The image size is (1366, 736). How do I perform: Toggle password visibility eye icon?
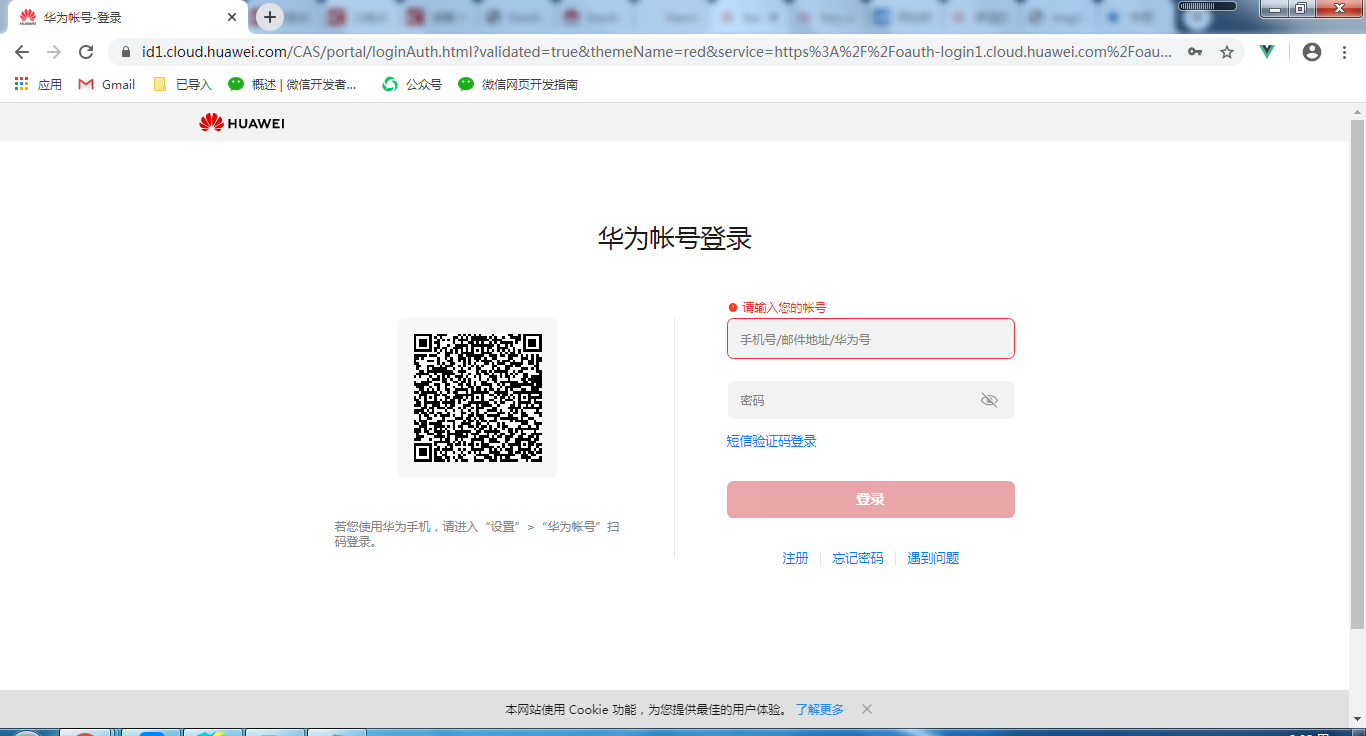point(989,400)
